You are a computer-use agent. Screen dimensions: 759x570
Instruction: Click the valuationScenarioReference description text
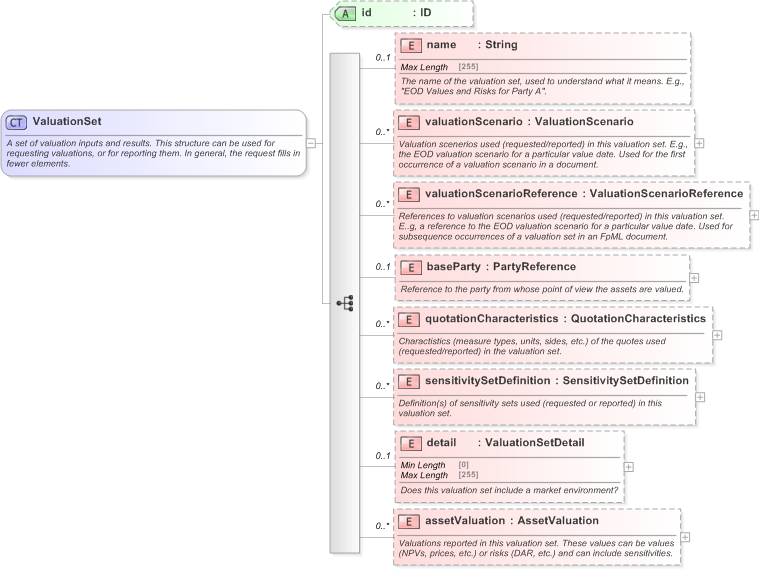pos(565,226)
